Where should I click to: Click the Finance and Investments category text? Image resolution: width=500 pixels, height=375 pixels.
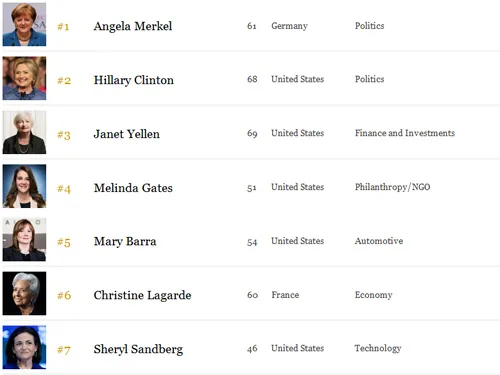(x=405, y=133)
